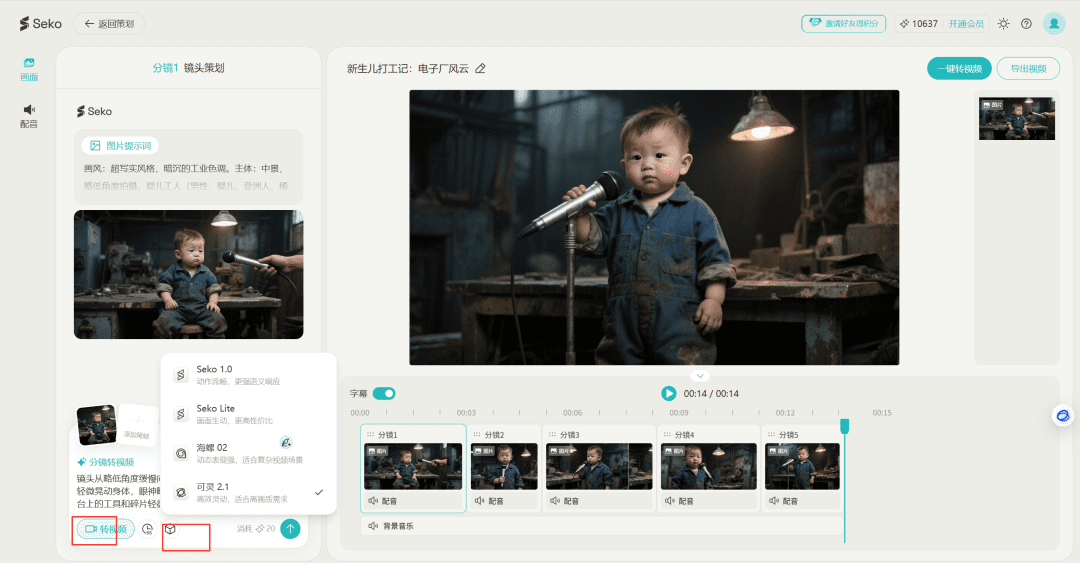Click the 消耗 20 credits cost label
This screenshot has height=563, width=1080.
click(x=256, y=529)
